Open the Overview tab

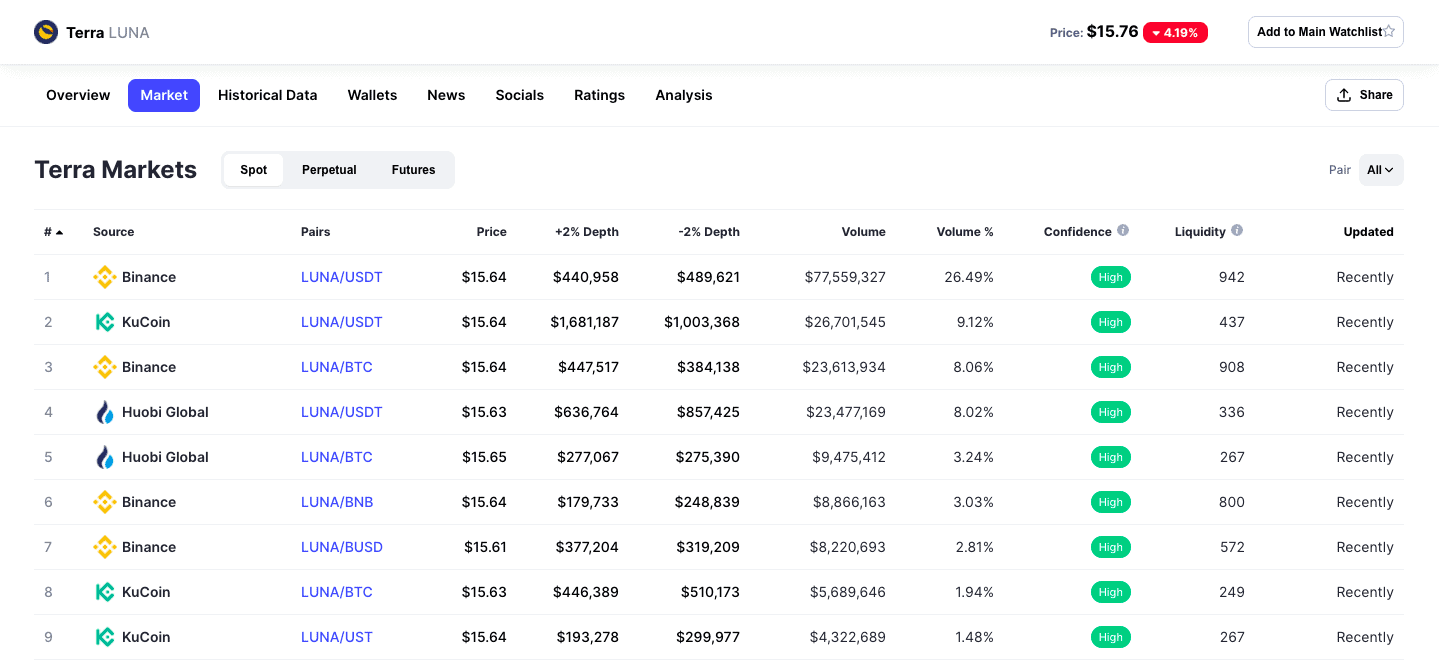(x=78, y=95)
